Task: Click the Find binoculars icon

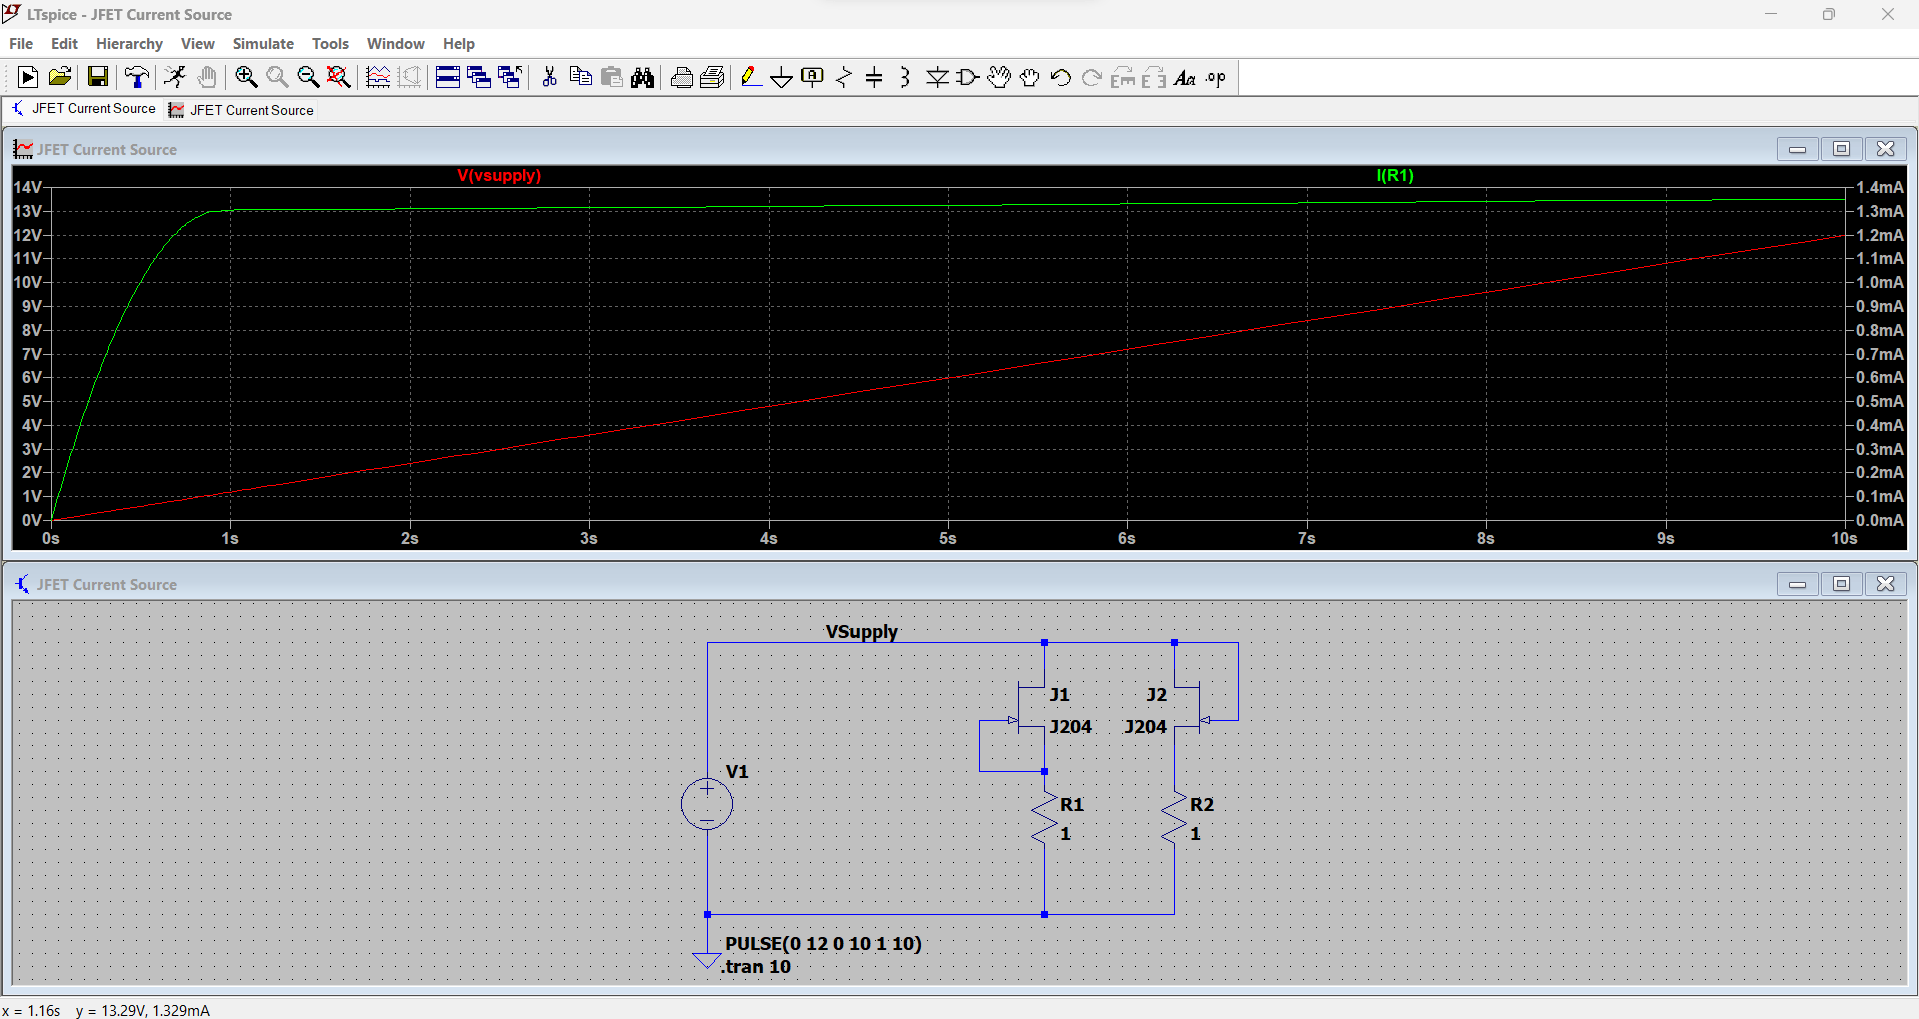Action: coord(643,77)
